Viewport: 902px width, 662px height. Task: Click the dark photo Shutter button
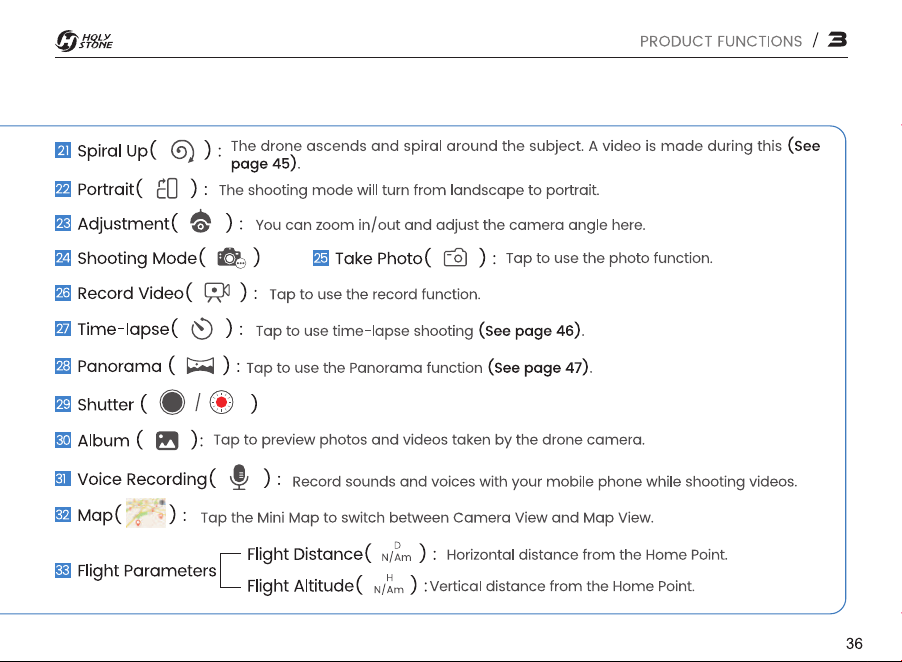[172, 402]
